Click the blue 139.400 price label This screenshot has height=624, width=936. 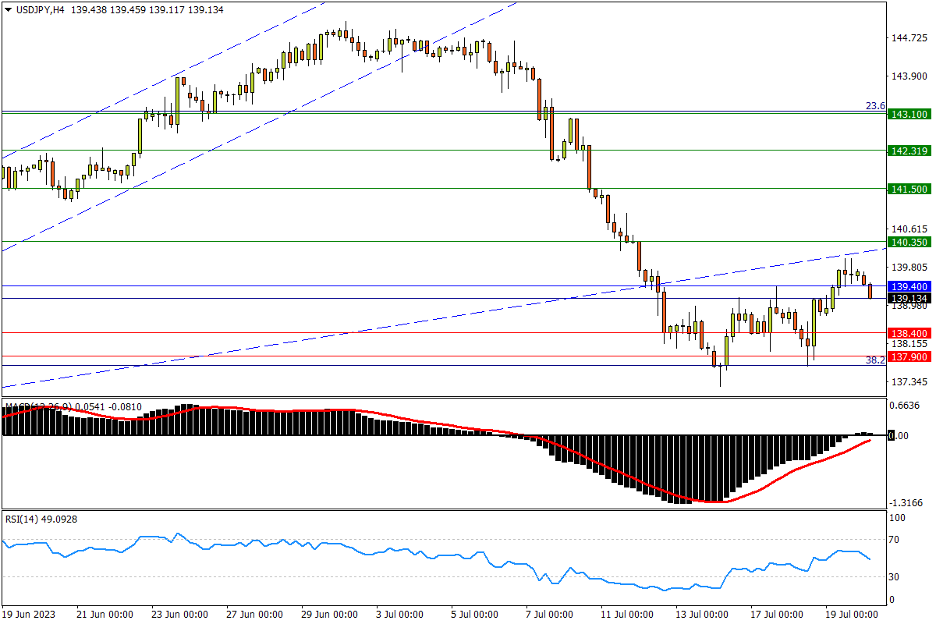point(909,287)
